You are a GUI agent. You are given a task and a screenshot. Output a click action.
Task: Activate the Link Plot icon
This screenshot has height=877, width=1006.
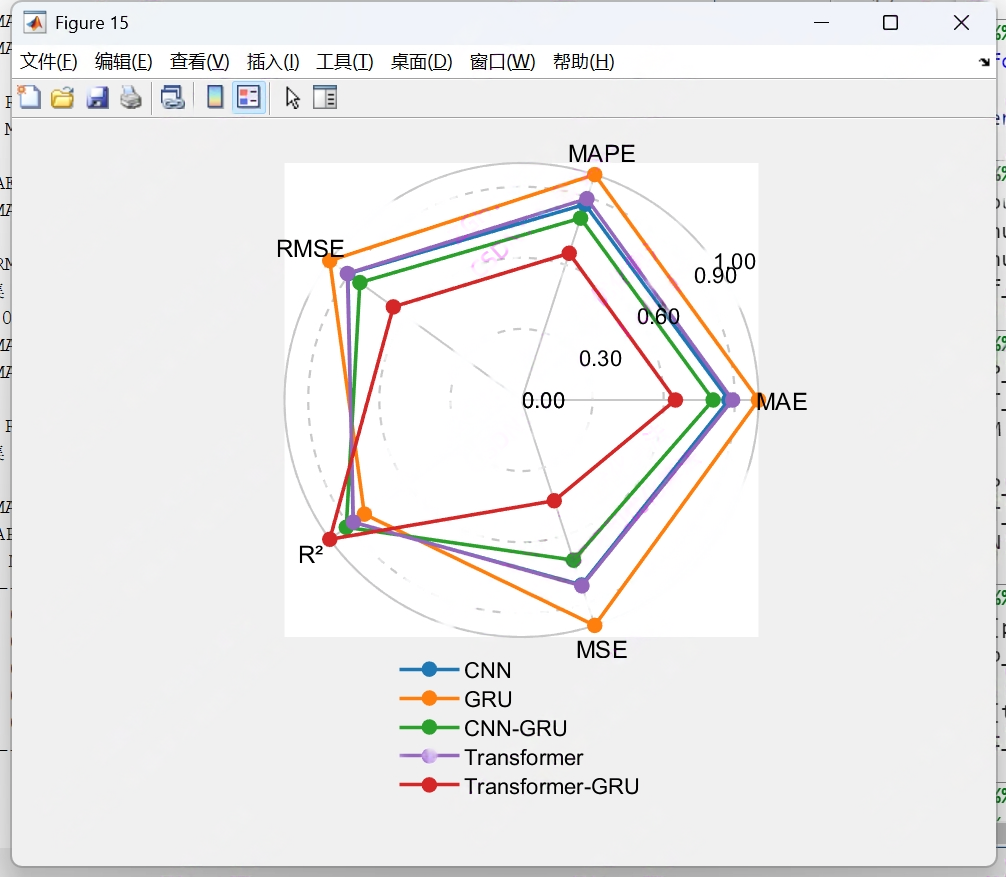(x=171, y=97)
